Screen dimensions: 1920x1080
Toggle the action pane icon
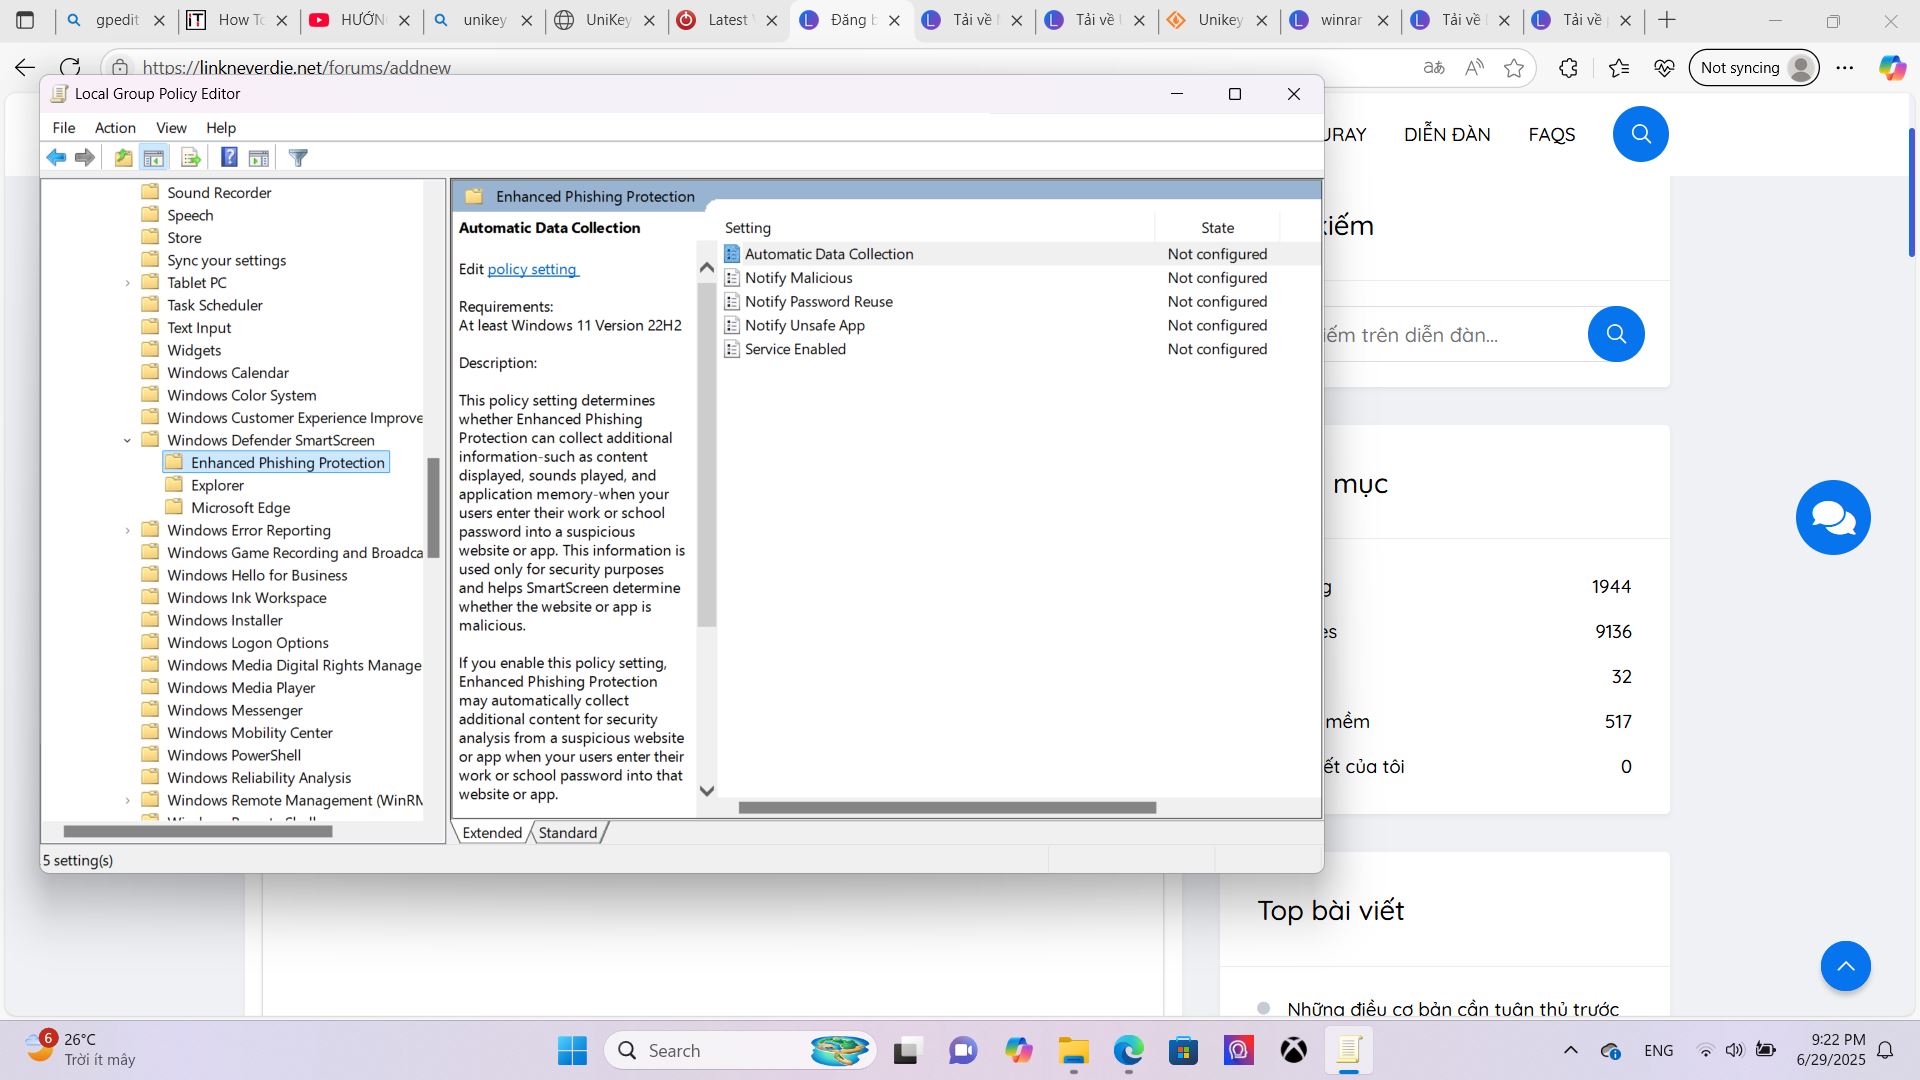point(258,157)
